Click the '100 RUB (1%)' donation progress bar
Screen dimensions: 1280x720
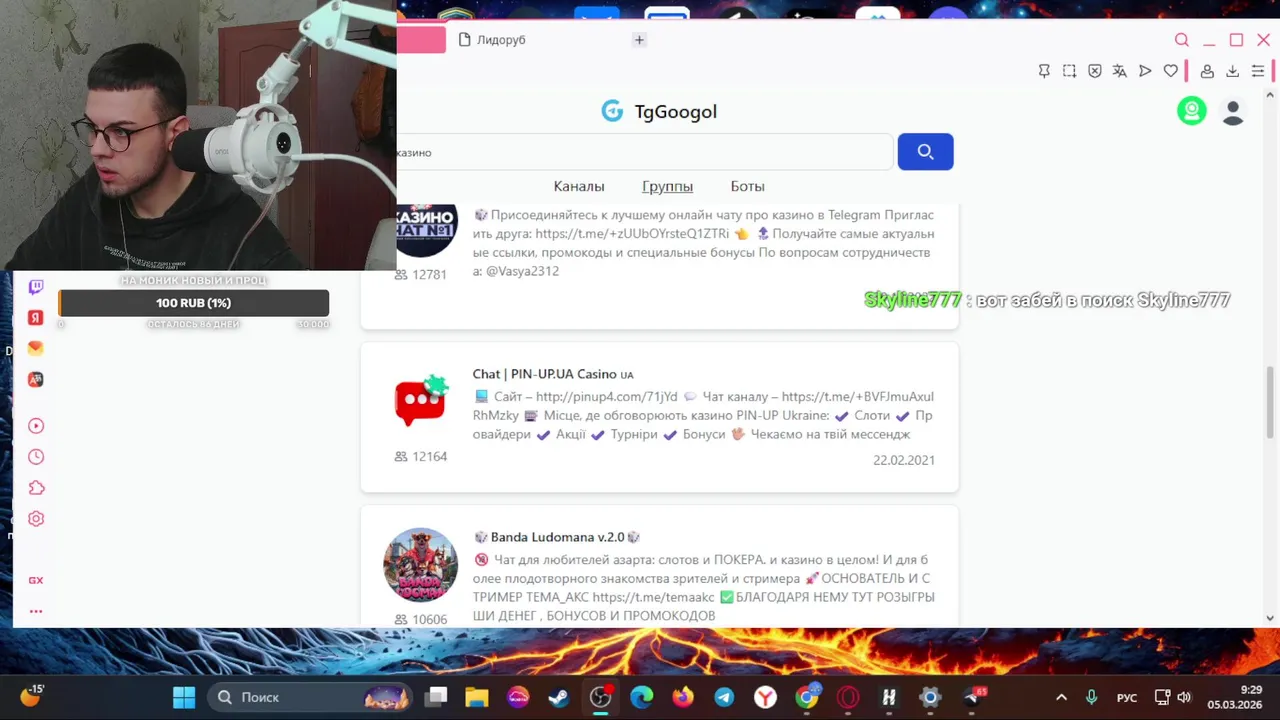(x=193, y=303)
